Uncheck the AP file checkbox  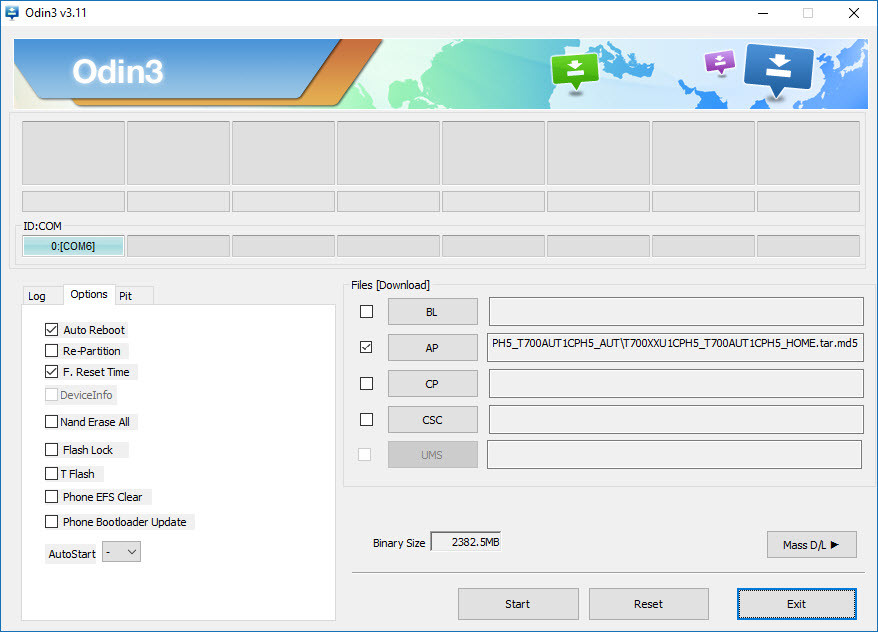pyautogui.click(x=366, y=347)
